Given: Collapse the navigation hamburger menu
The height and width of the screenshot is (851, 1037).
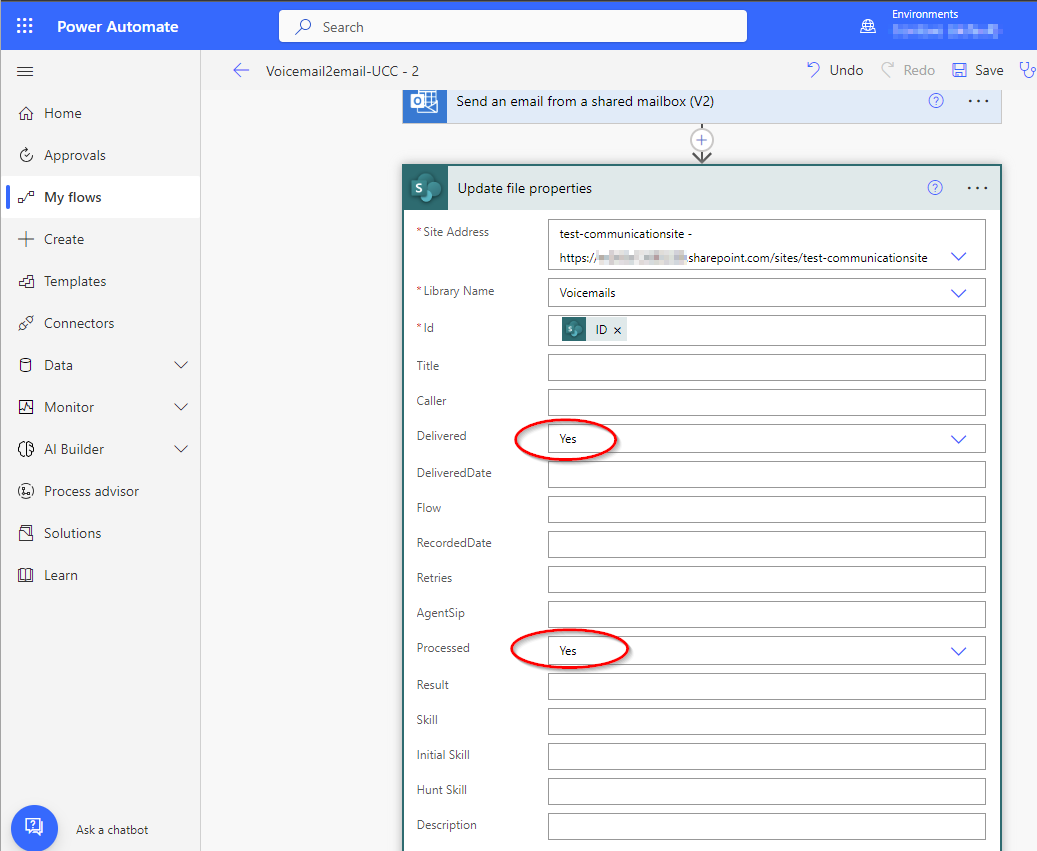Looking at the screenshot, I should (x=25, y=71).
